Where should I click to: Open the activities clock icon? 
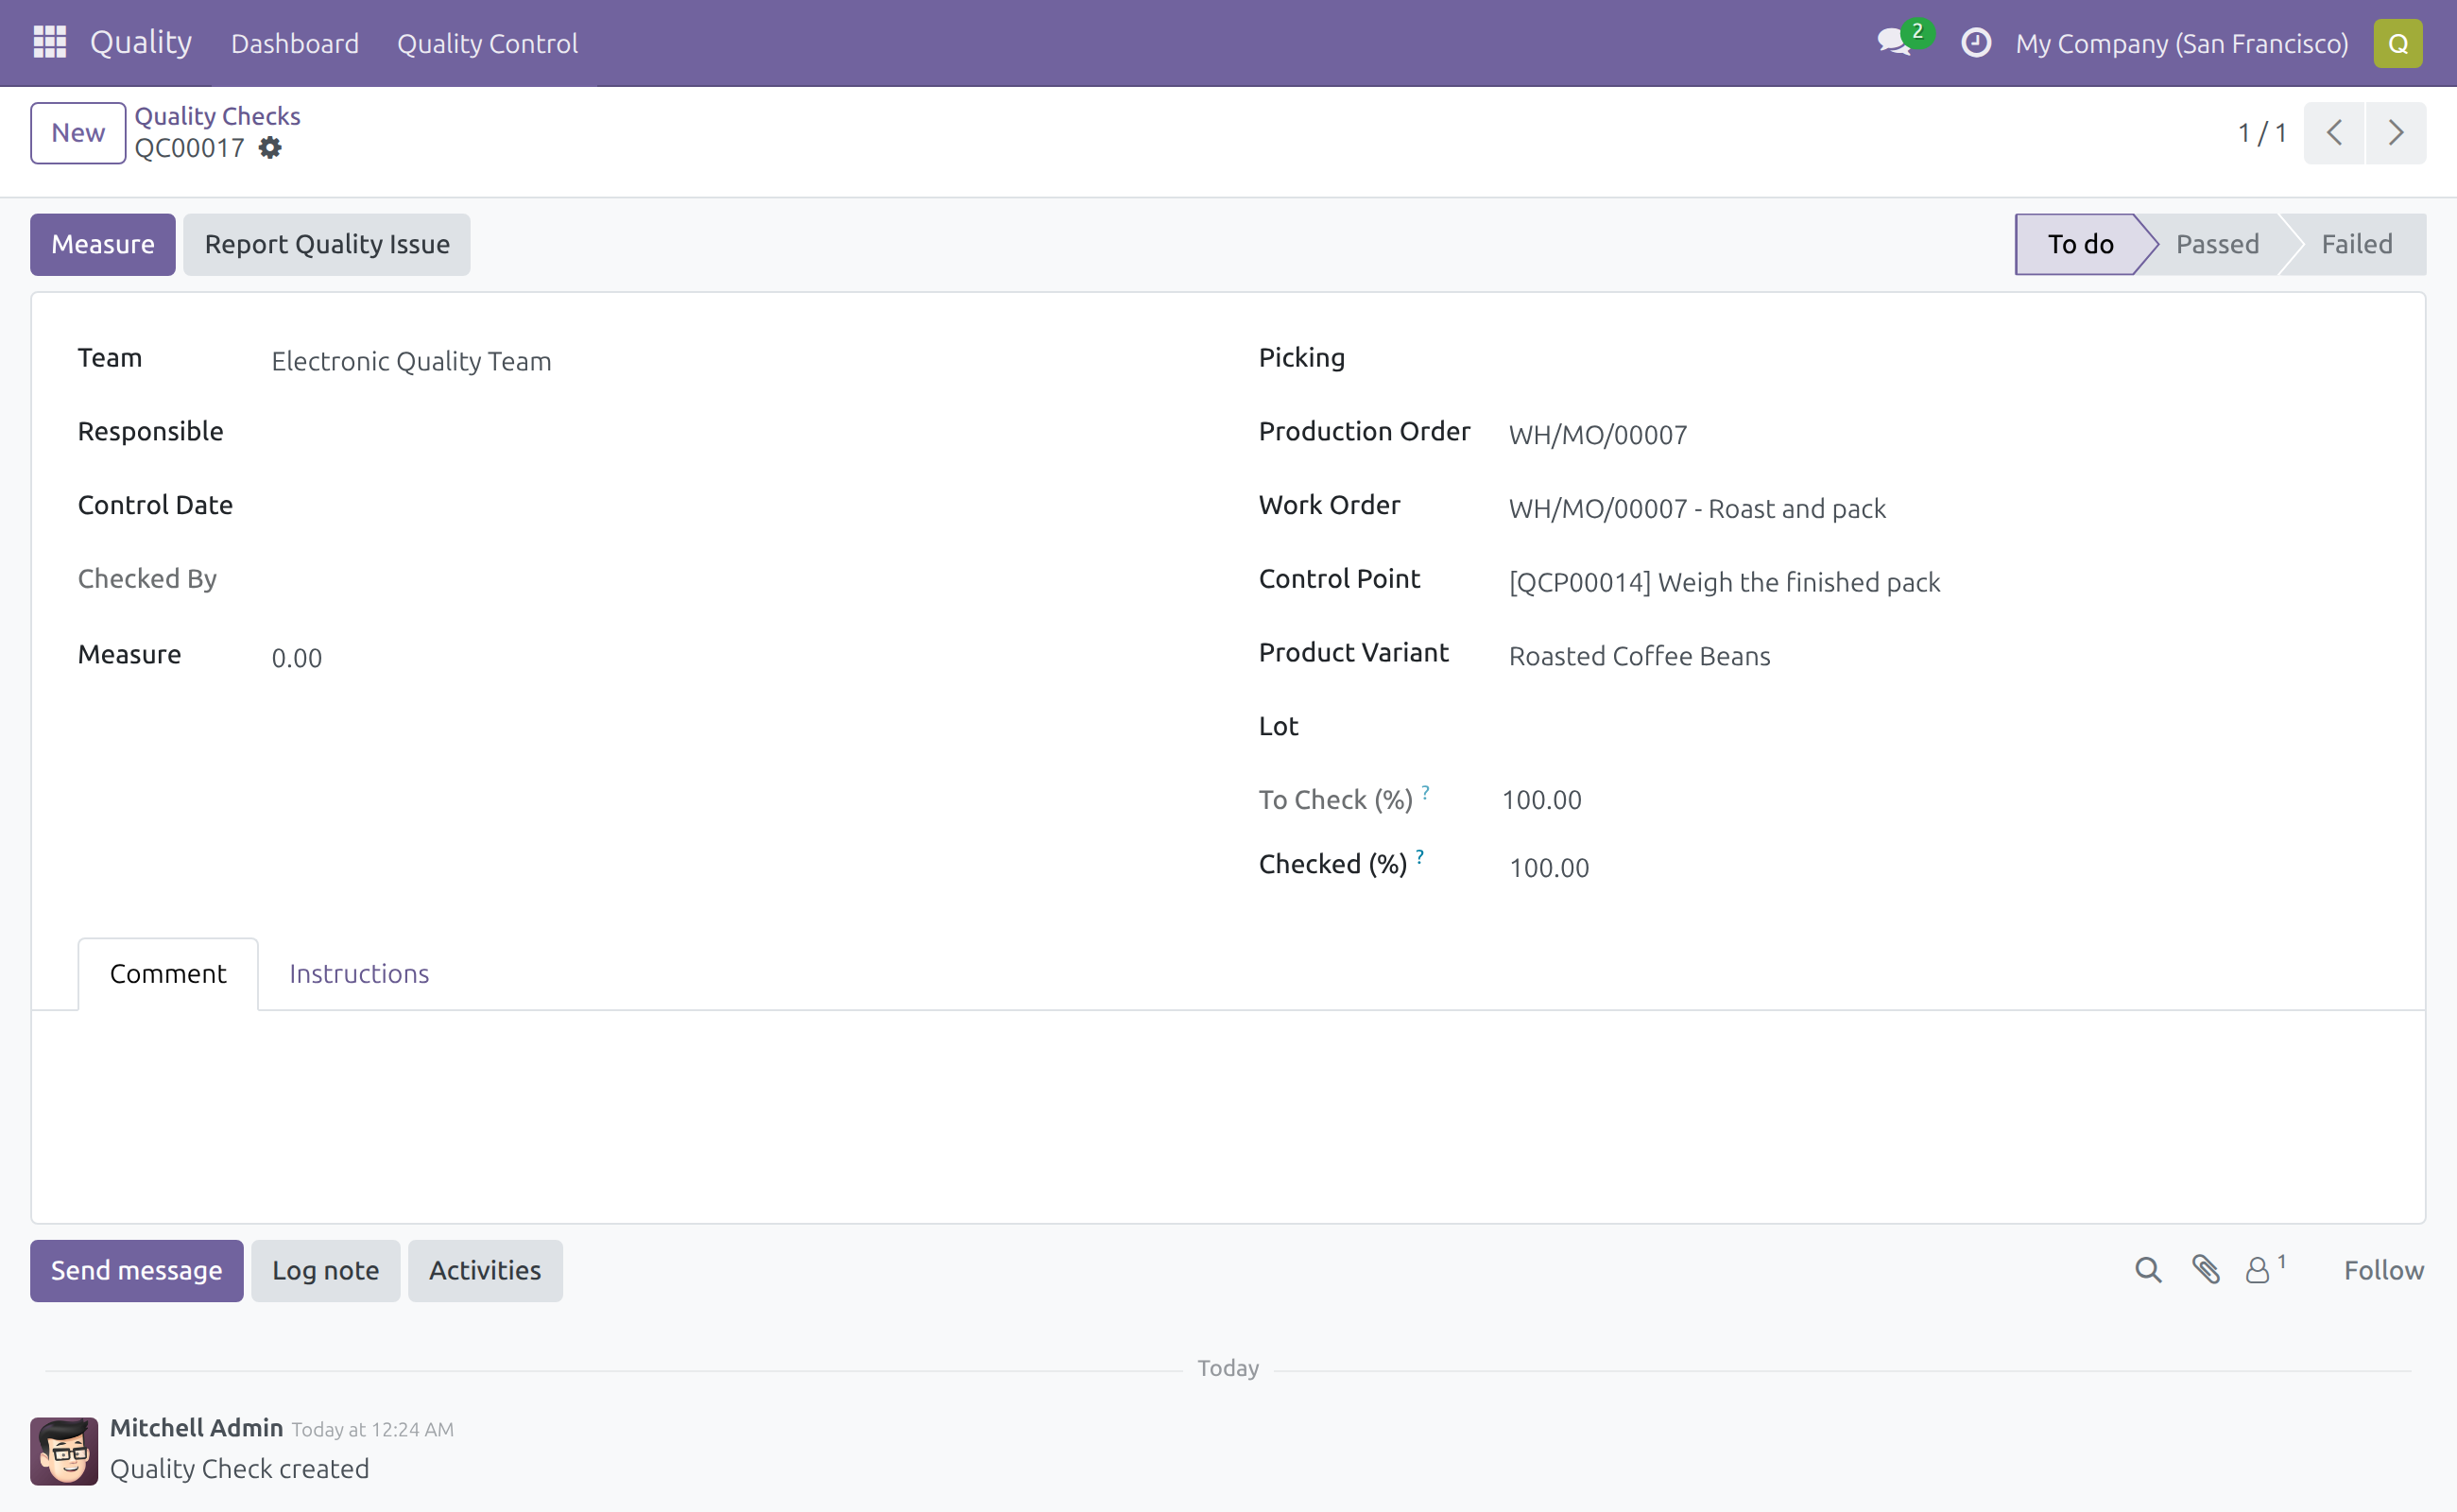coord(1976,43)
